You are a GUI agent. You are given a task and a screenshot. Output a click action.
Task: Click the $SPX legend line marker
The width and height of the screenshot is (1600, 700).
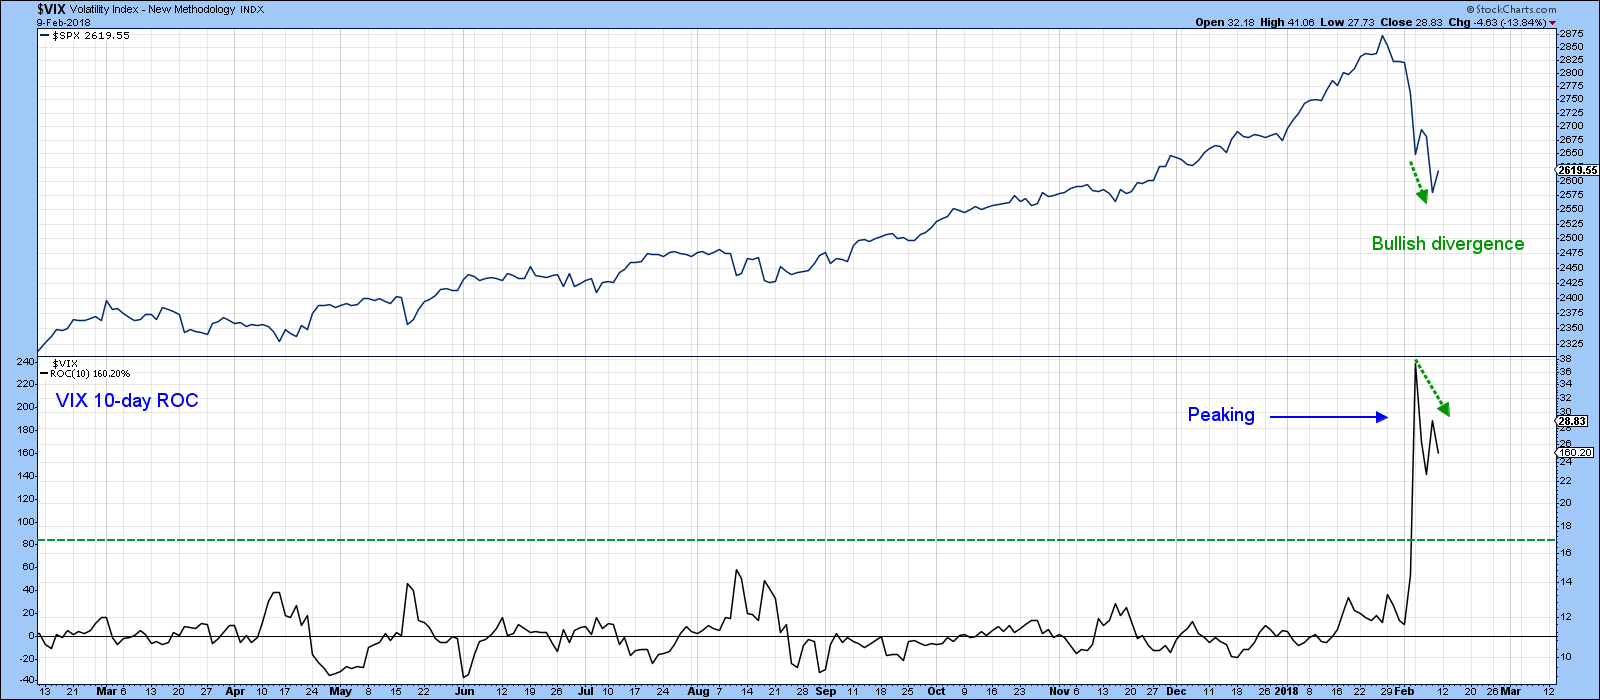(x=44, y=36)
